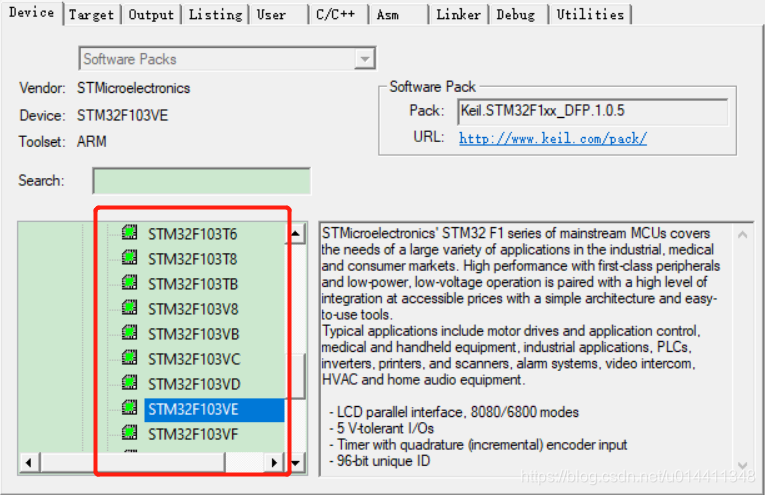Open the keil.com/pack URL link
The width and height of the screenshot is (765, 495).
coord(553,139)
